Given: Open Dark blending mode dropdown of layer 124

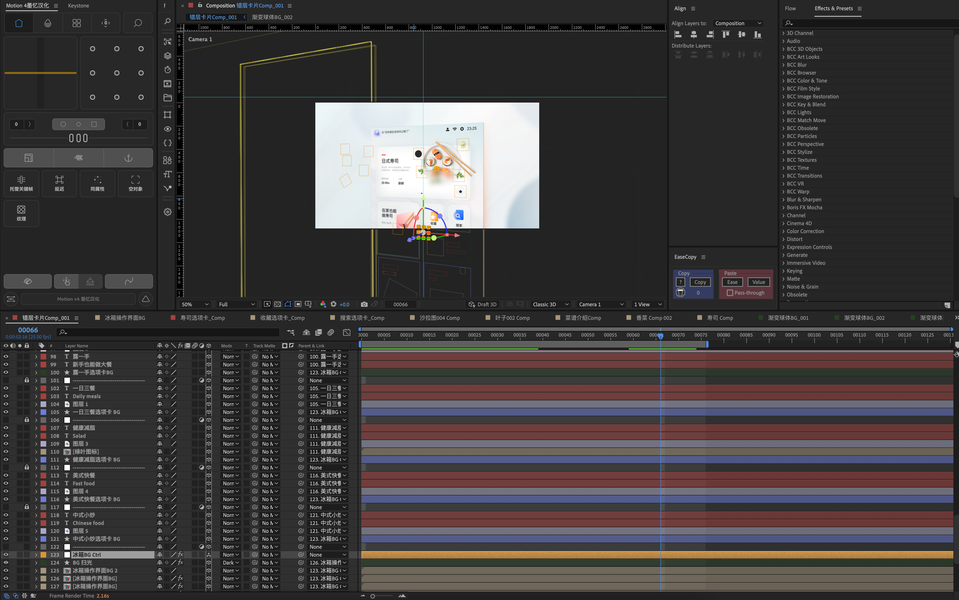Looking at the screenshot, I should pos(230,563).
